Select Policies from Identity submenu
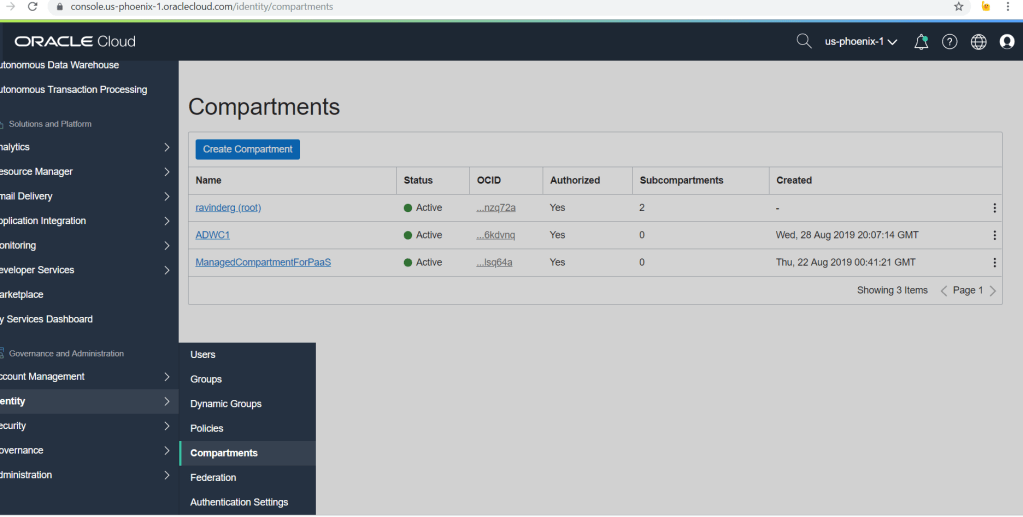This screenshot has height=517, width=1023. 207,429
